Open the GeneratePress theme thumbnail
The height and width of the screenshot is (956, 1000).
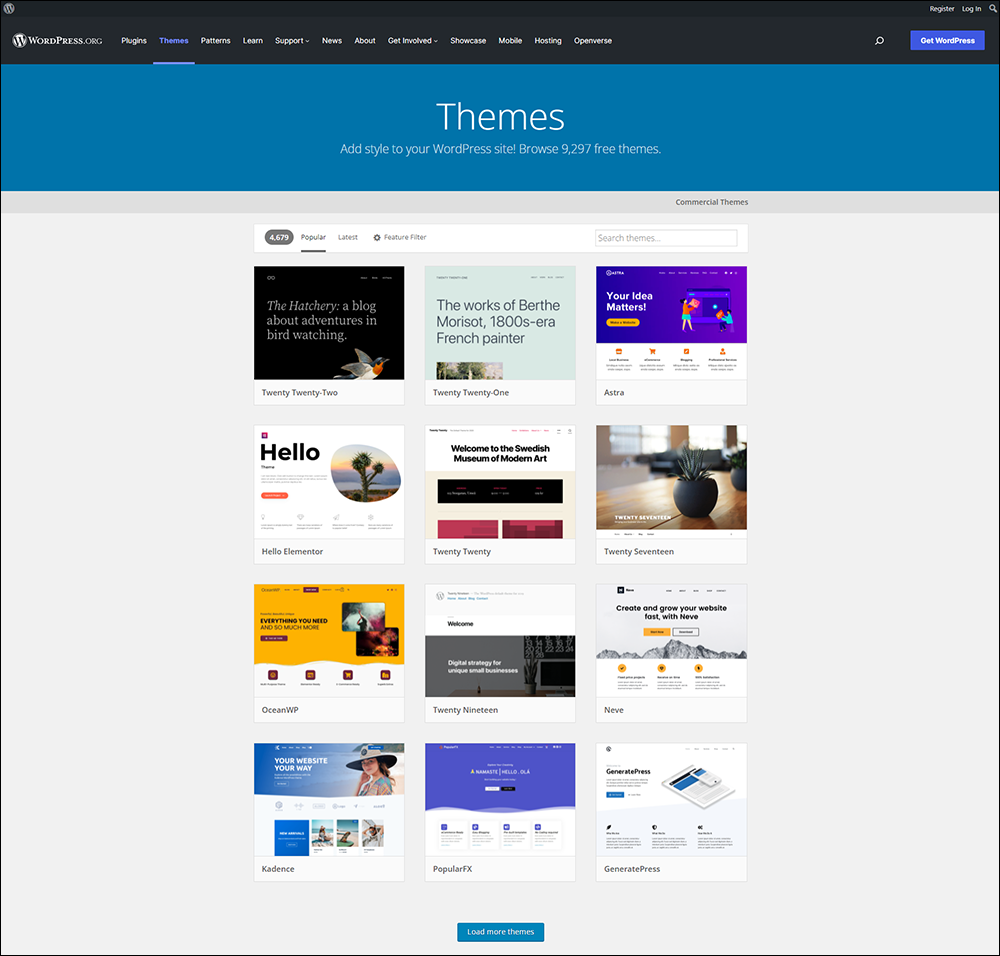click(672, 799)
